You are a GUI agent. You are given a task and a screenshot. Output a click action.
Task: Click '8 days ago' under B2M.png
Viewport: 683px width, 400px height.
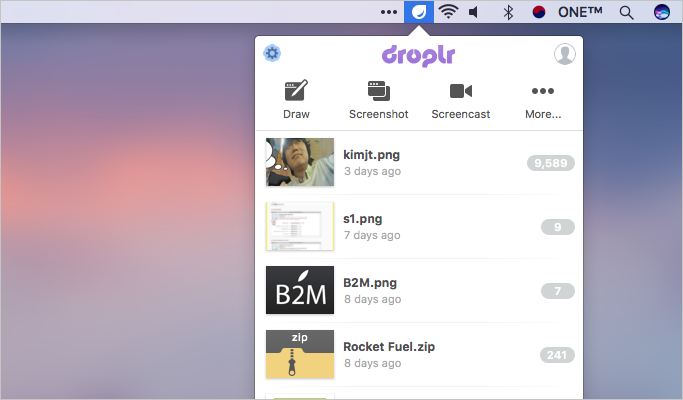coord(372,299)
